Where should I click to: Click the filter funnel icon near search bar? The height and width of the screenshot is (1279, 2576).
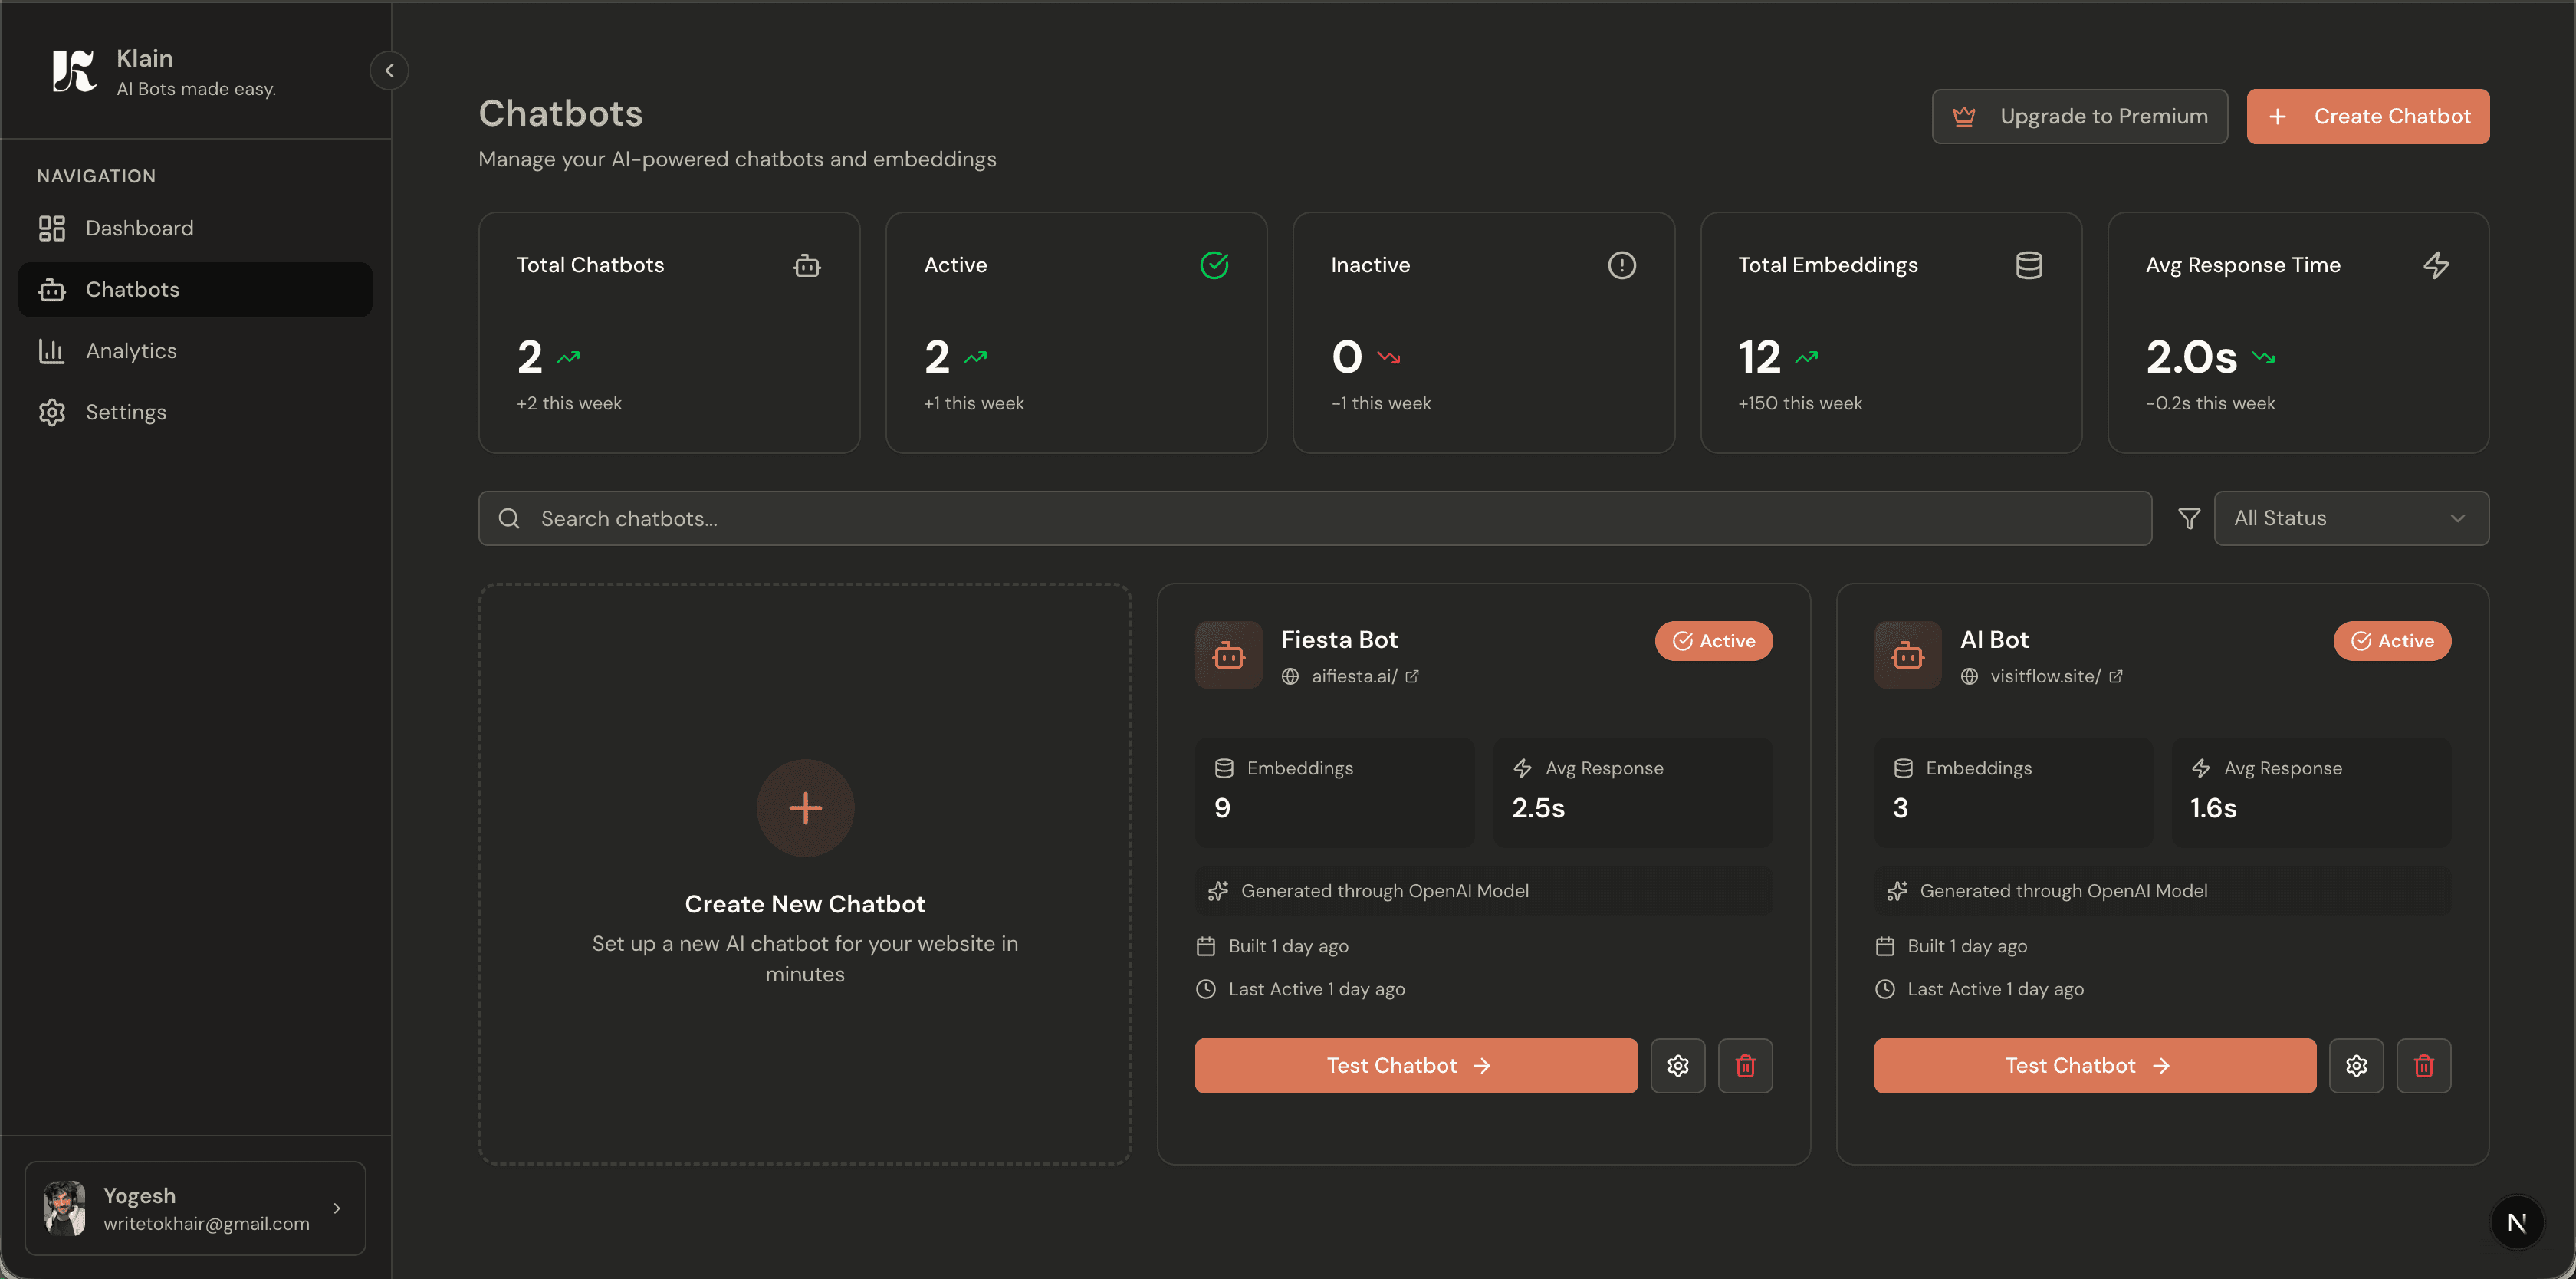tap(2189, 518)
